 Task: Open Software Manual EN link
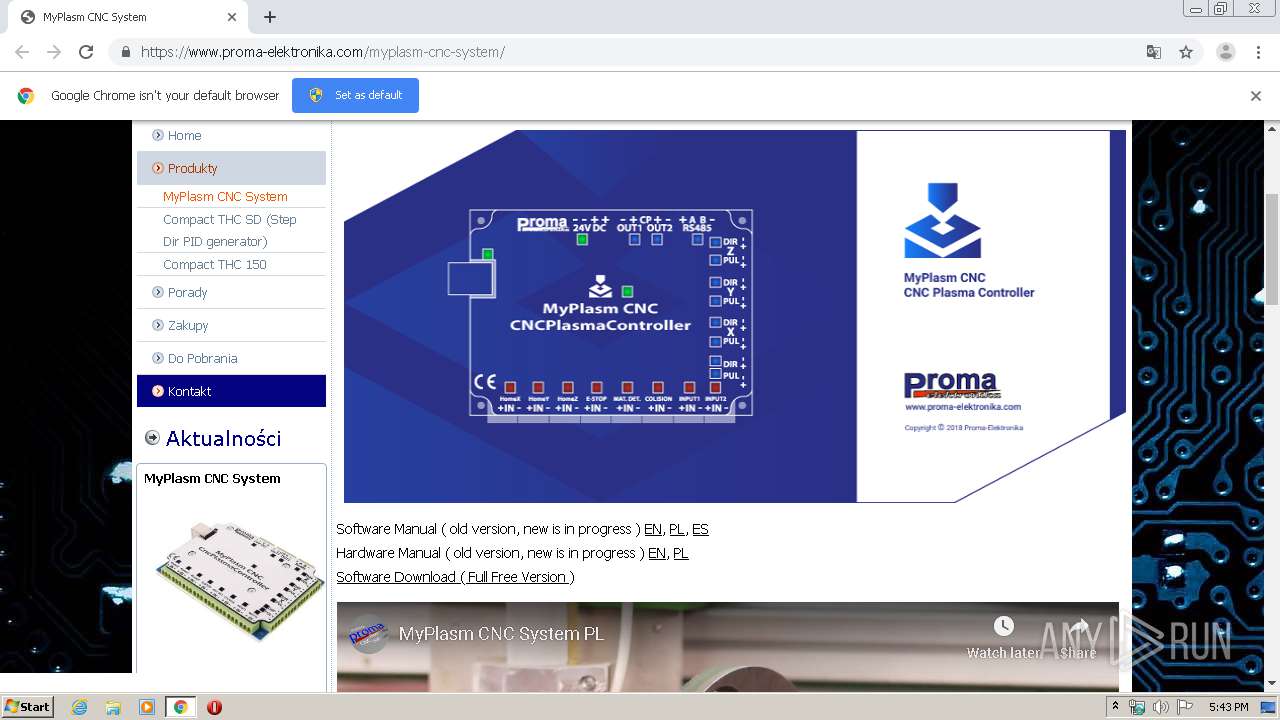[x=653, y=529]
